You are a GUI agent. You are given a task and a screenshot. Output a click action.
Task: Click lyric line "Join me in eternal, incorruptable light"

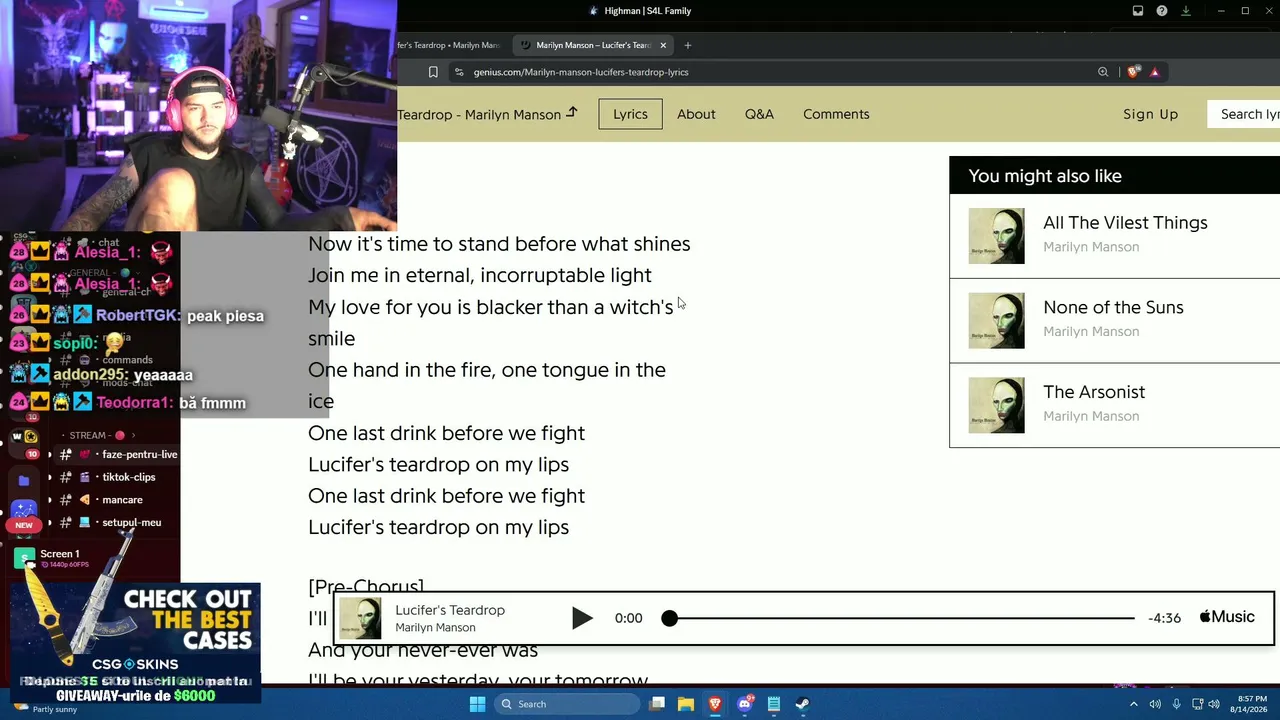pos(480,275)
